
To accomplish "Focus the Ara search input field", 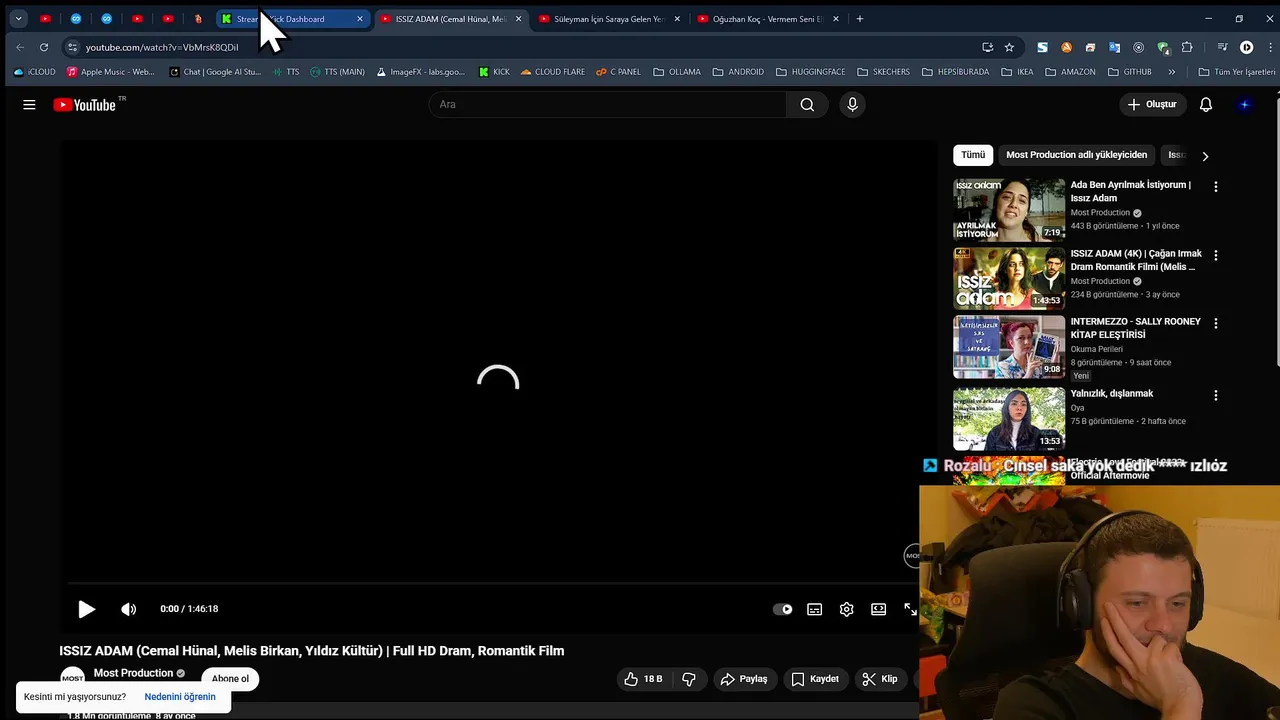I will pyautogui.click(x=608, y=104).
